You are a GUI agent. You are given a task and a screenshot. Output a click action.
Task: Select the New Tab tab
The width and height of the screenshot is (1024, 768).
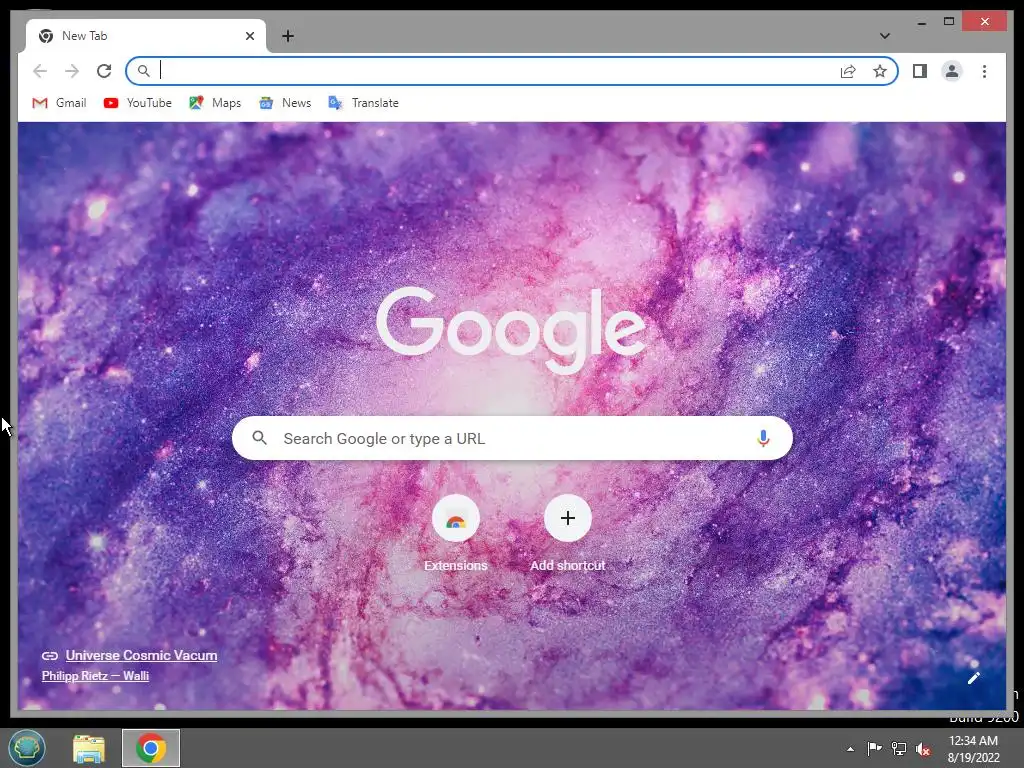[146, 36]
